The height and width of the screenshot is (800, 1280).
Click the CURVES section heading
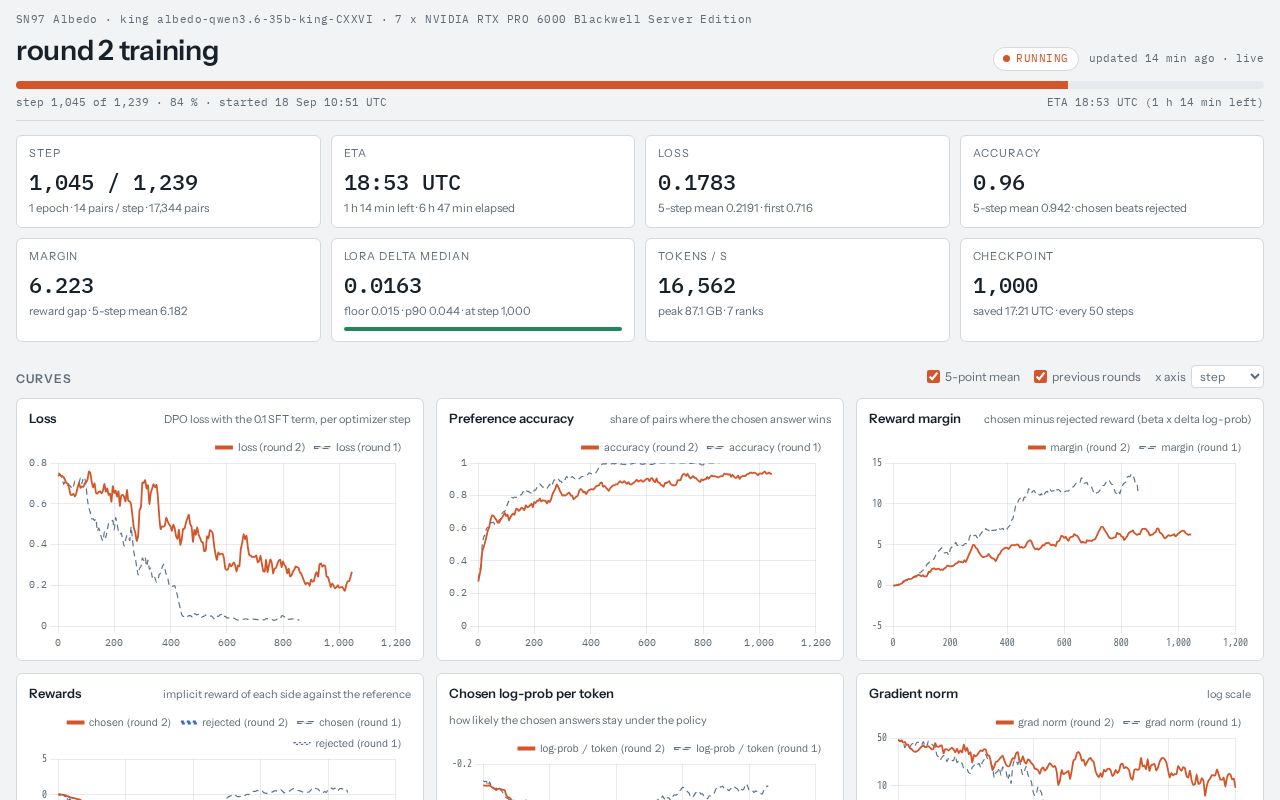coord(44,378)
